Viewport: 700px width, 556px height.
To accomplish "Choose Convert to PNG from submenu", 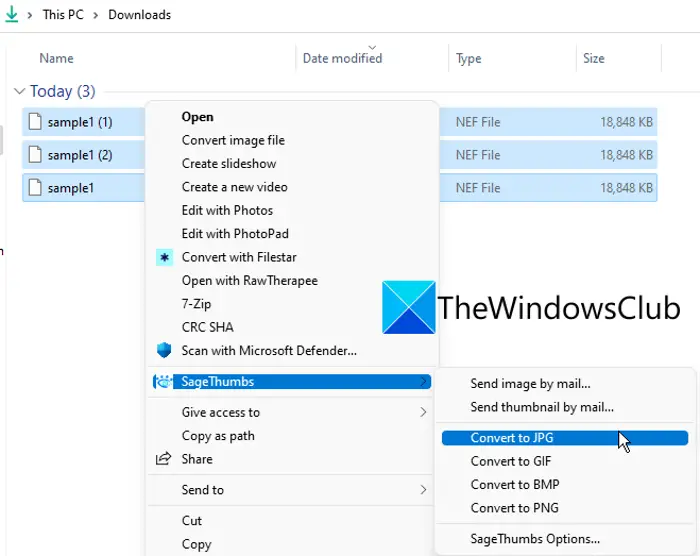I will point(514,508).
